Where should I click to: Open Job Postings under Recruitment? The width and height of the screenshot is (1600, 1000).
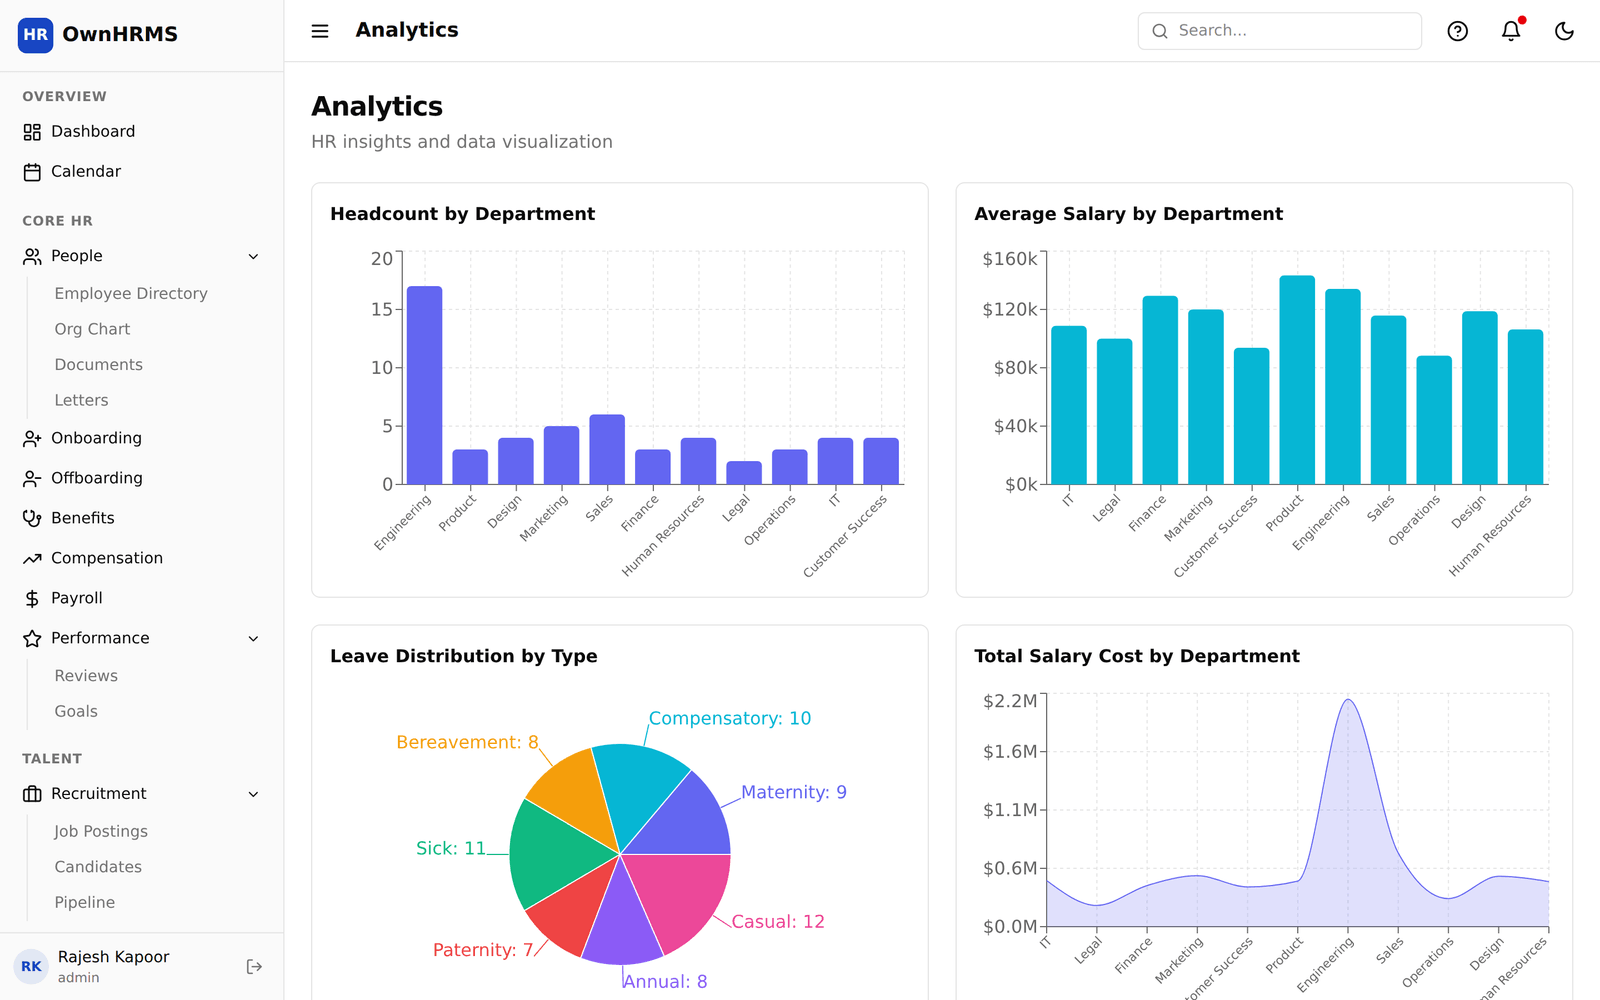(101, 832)
